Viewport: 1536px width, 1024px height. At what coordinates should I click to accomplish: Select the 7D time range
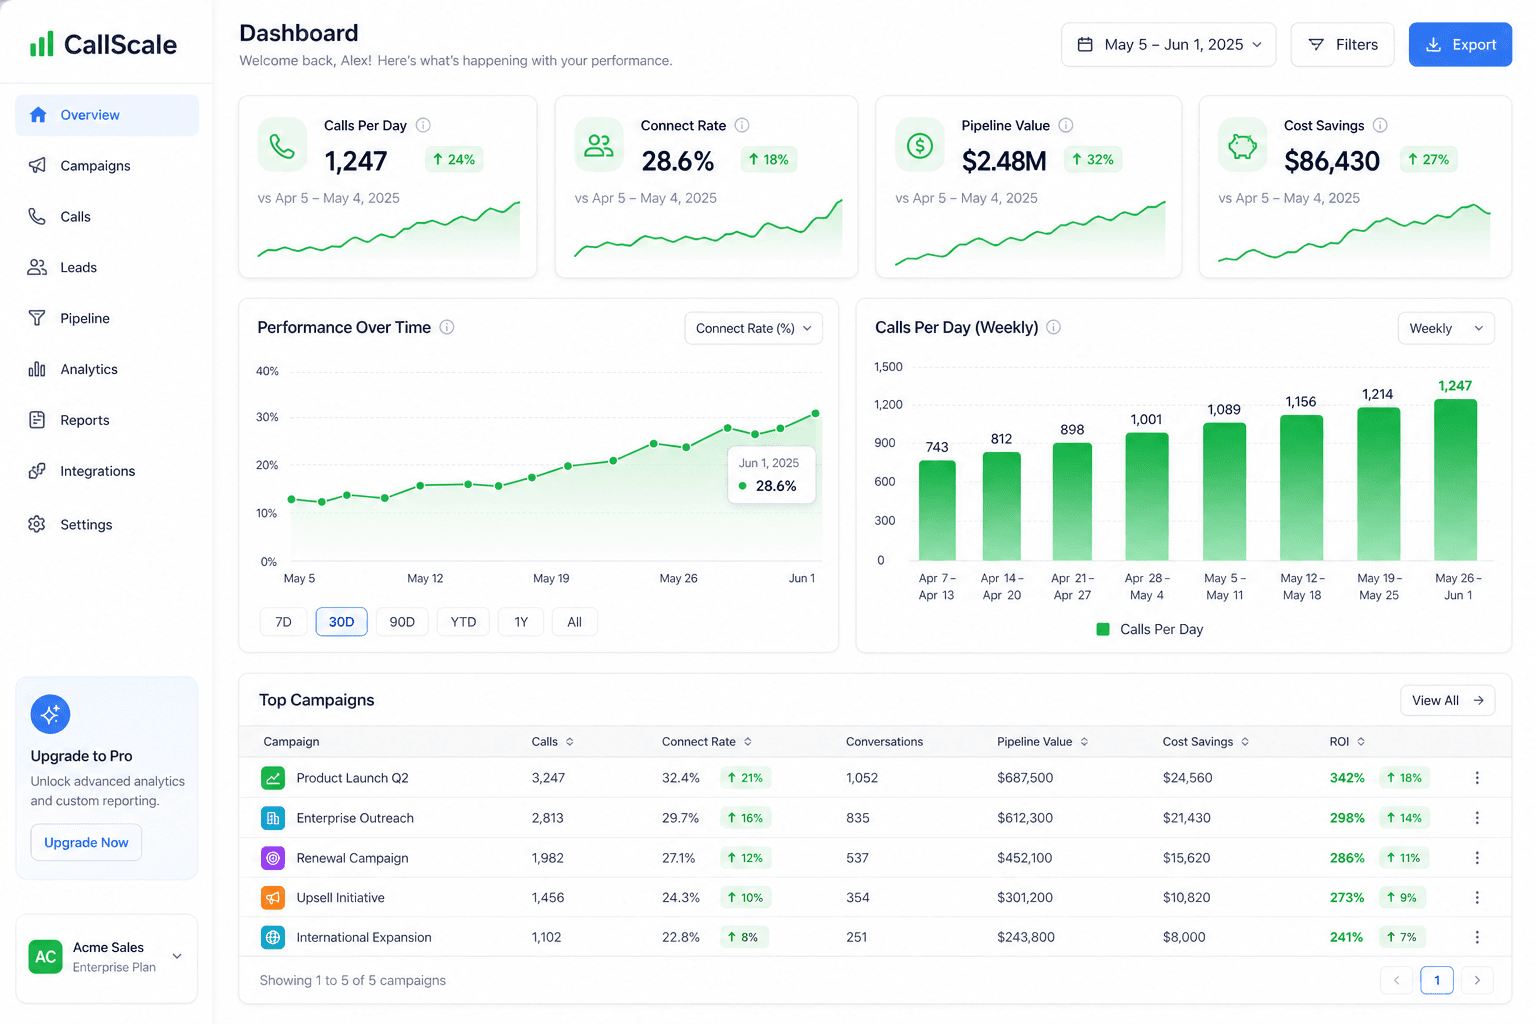(x=284, y=622)
